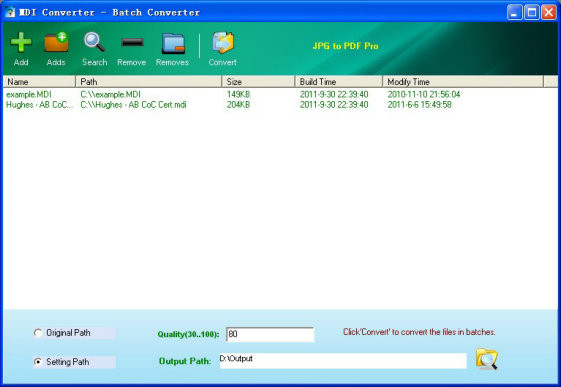Click the Removes folder icon
561x387 pixels.
tap(173, 43)
